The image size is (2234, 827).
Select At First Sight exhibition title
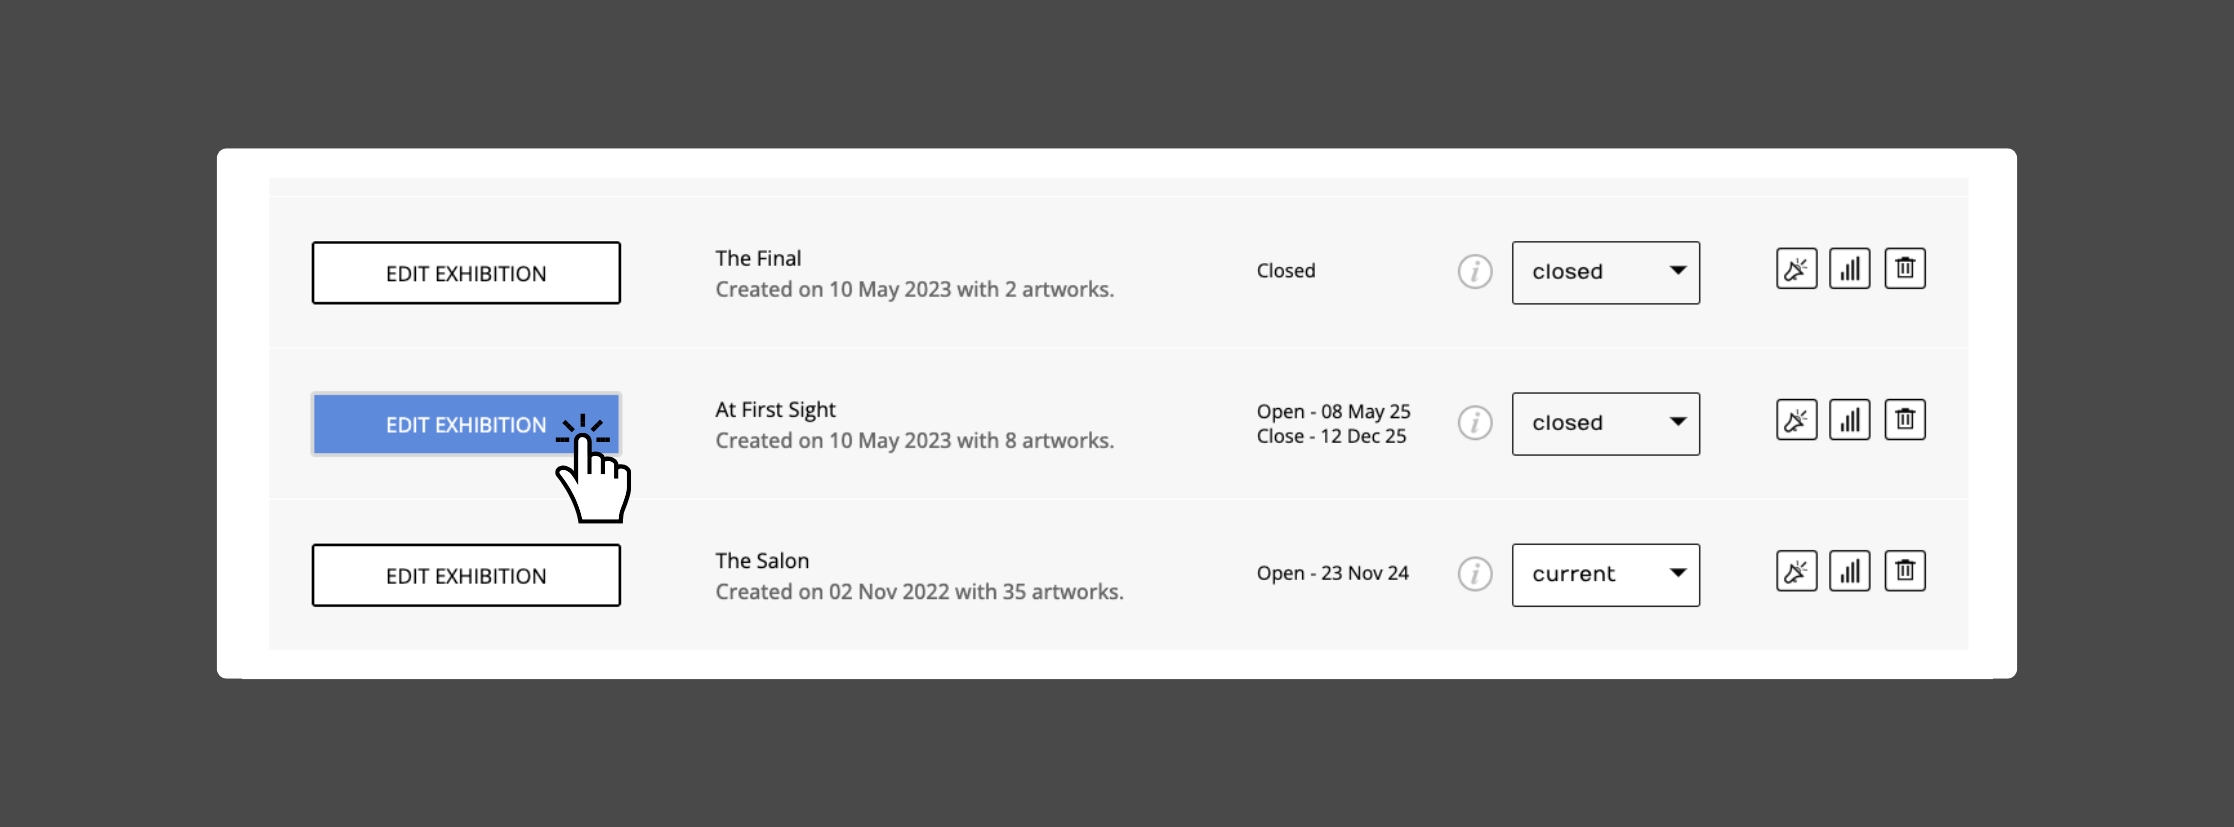(x=775, y=410)
